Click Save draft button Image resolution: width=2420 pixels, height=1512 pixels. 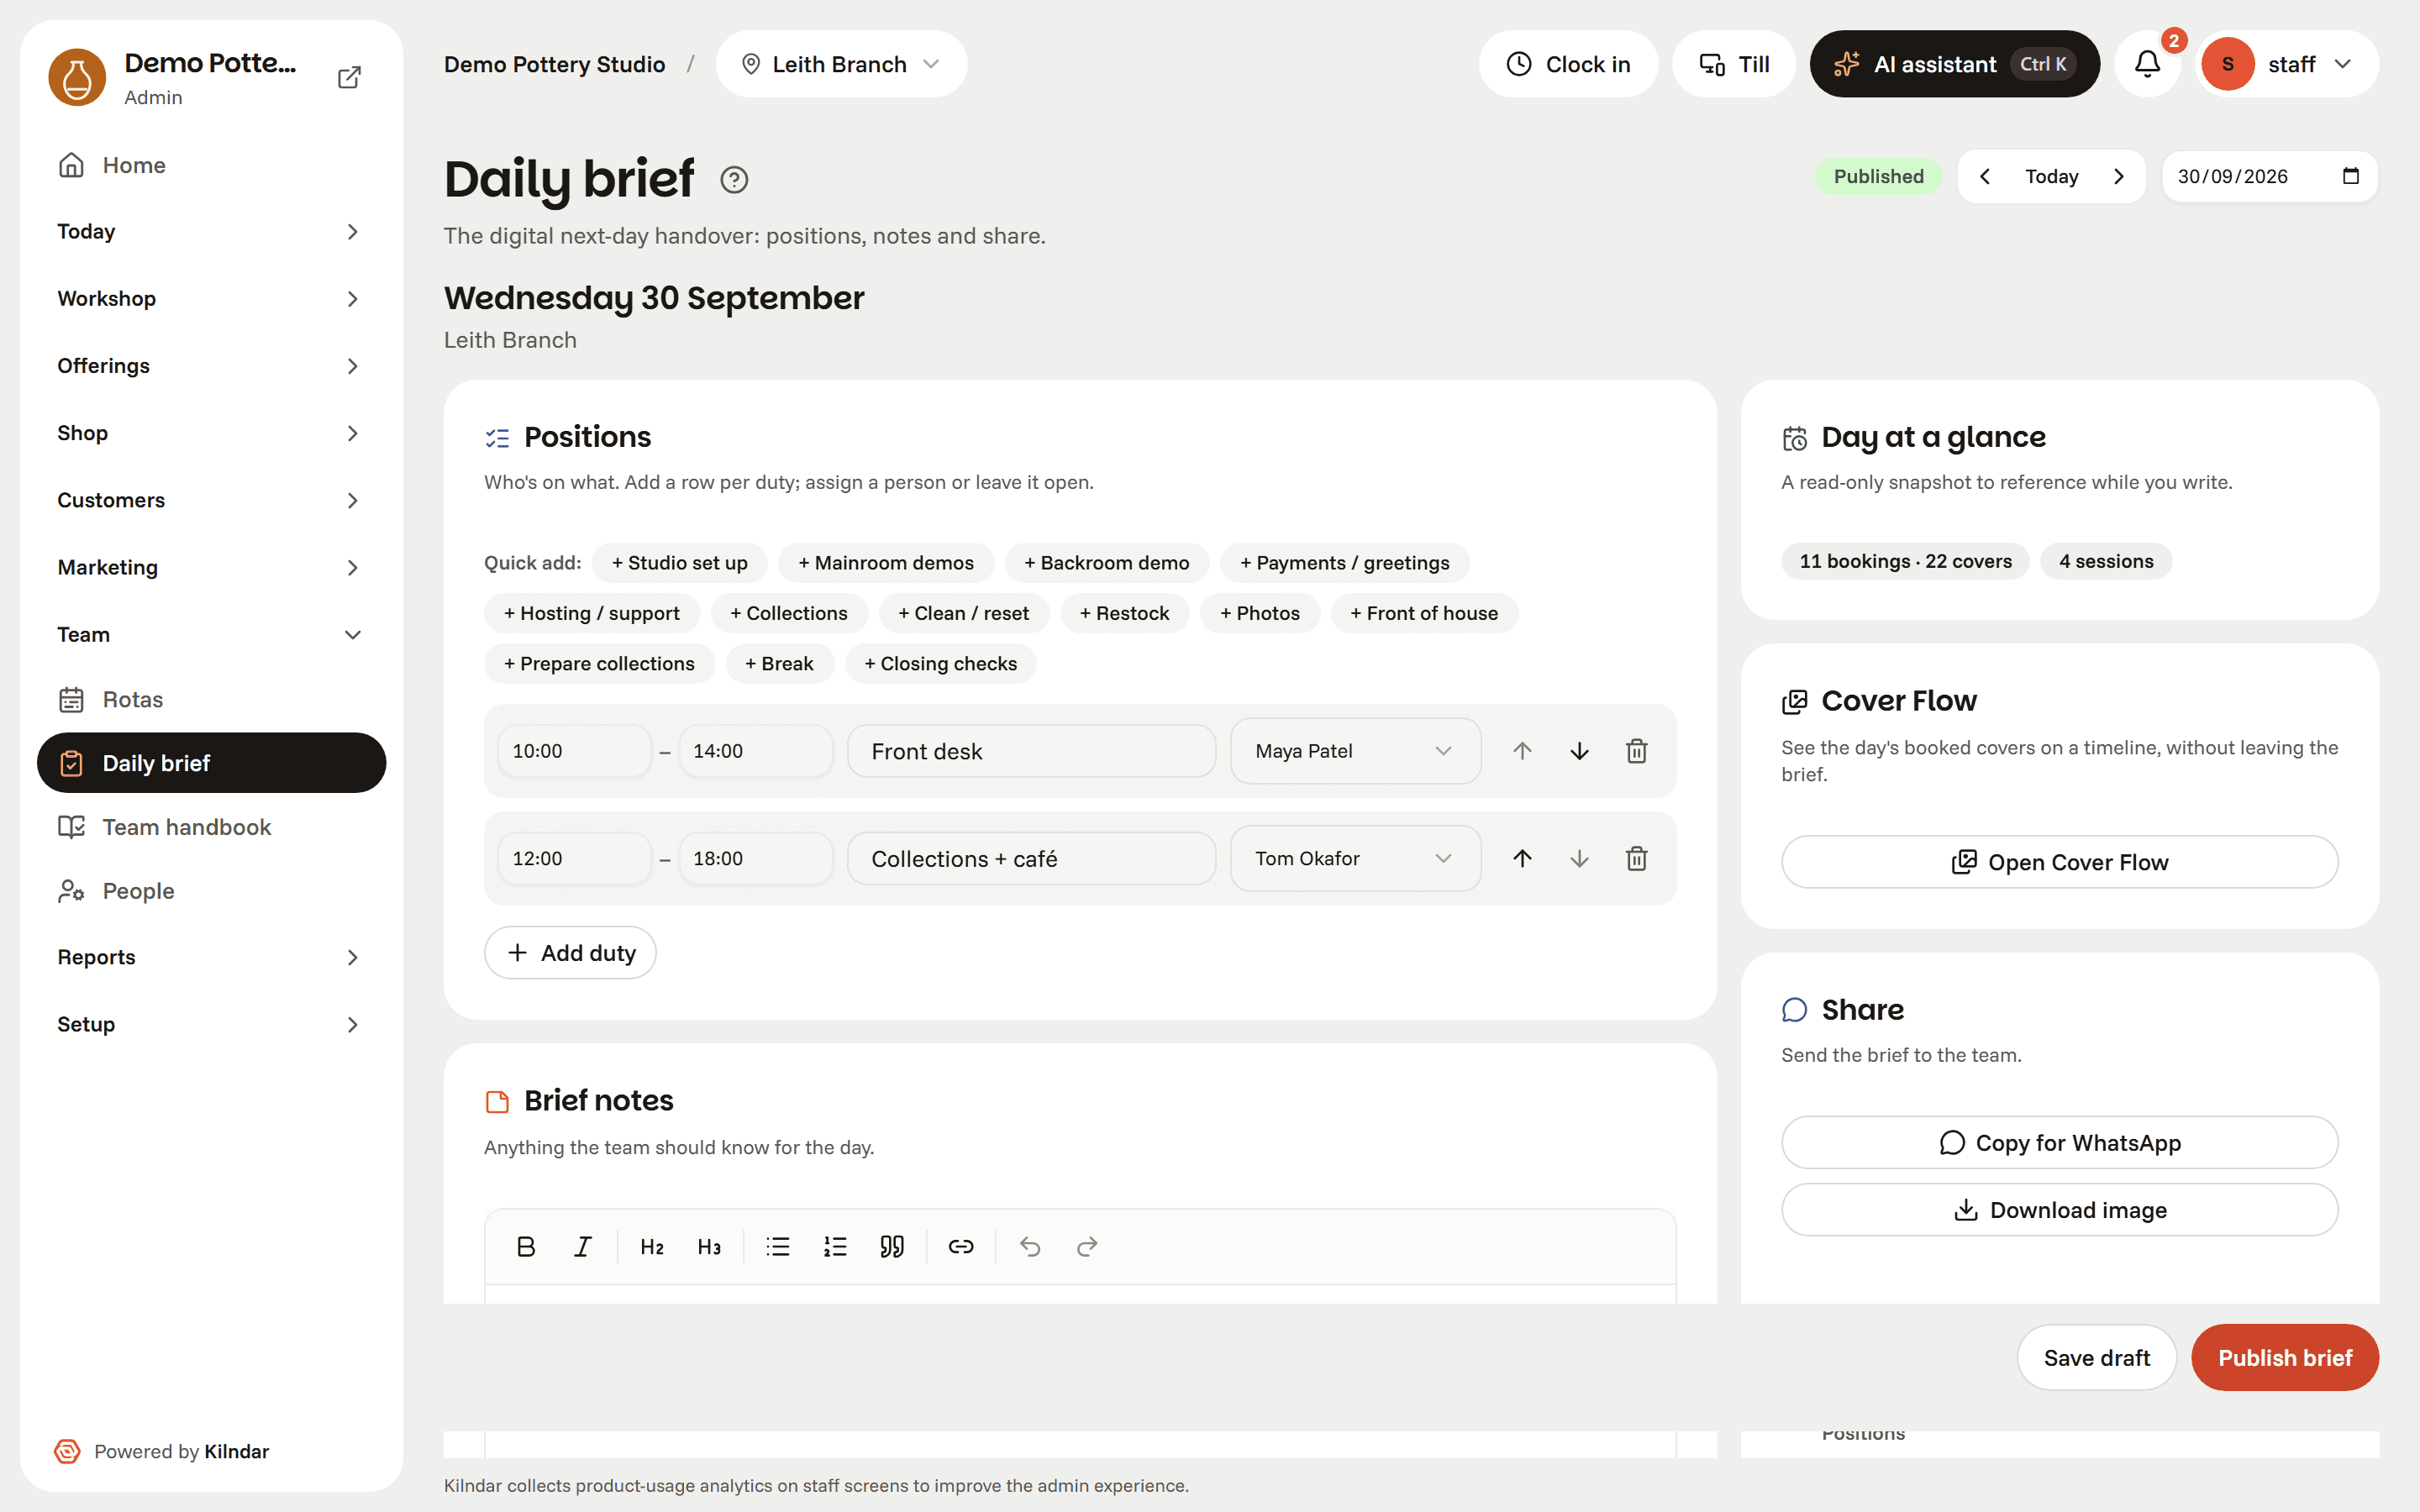(2096, 1357)
